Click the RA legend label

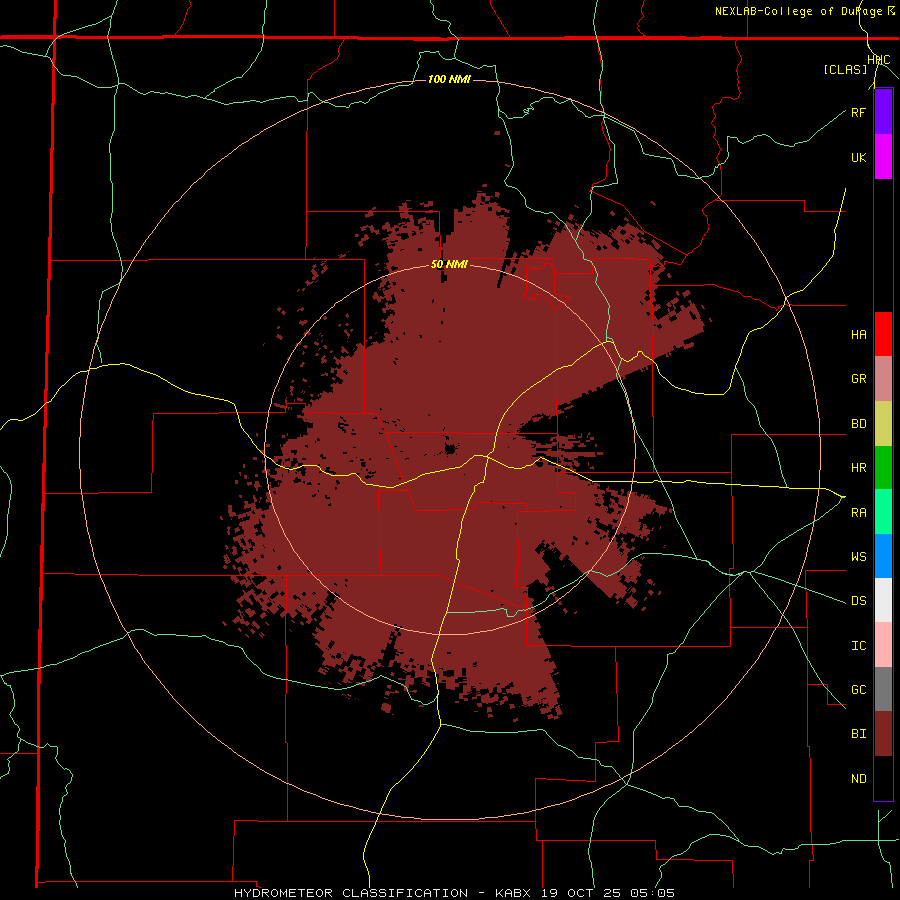858,513
